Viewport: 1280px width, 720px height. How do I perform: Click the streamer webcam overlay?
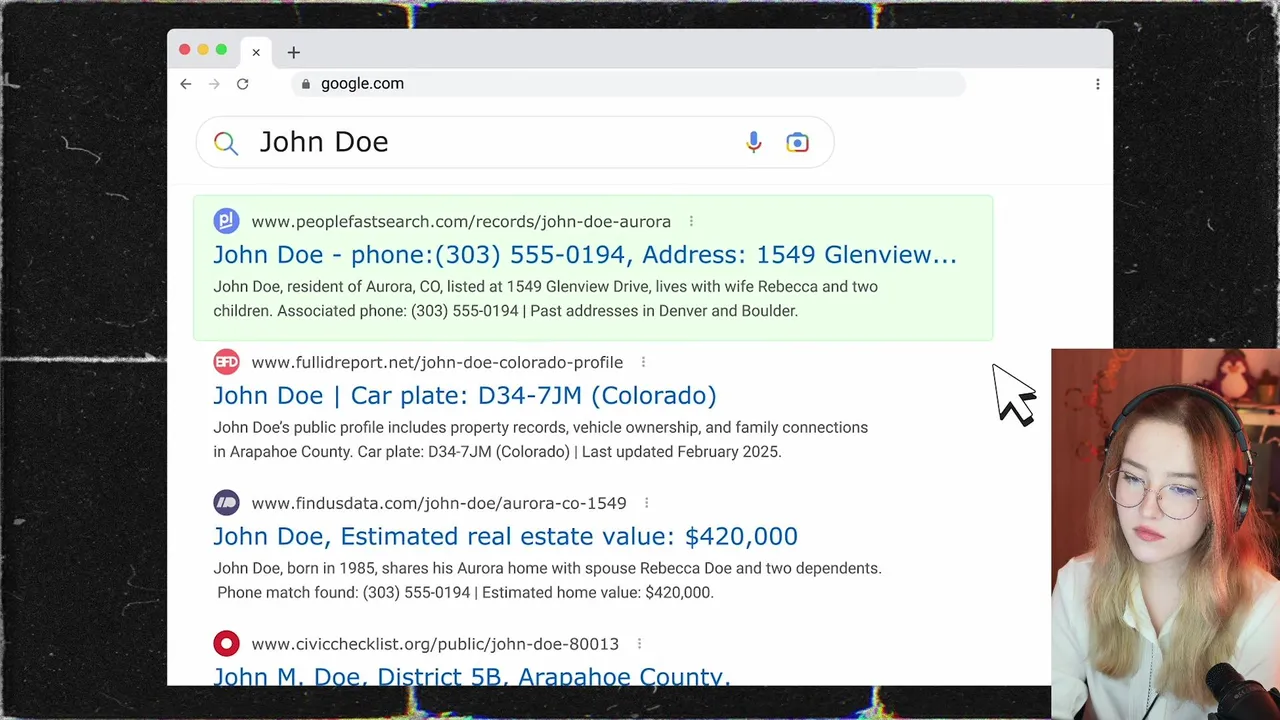(x=1165, y=534)
